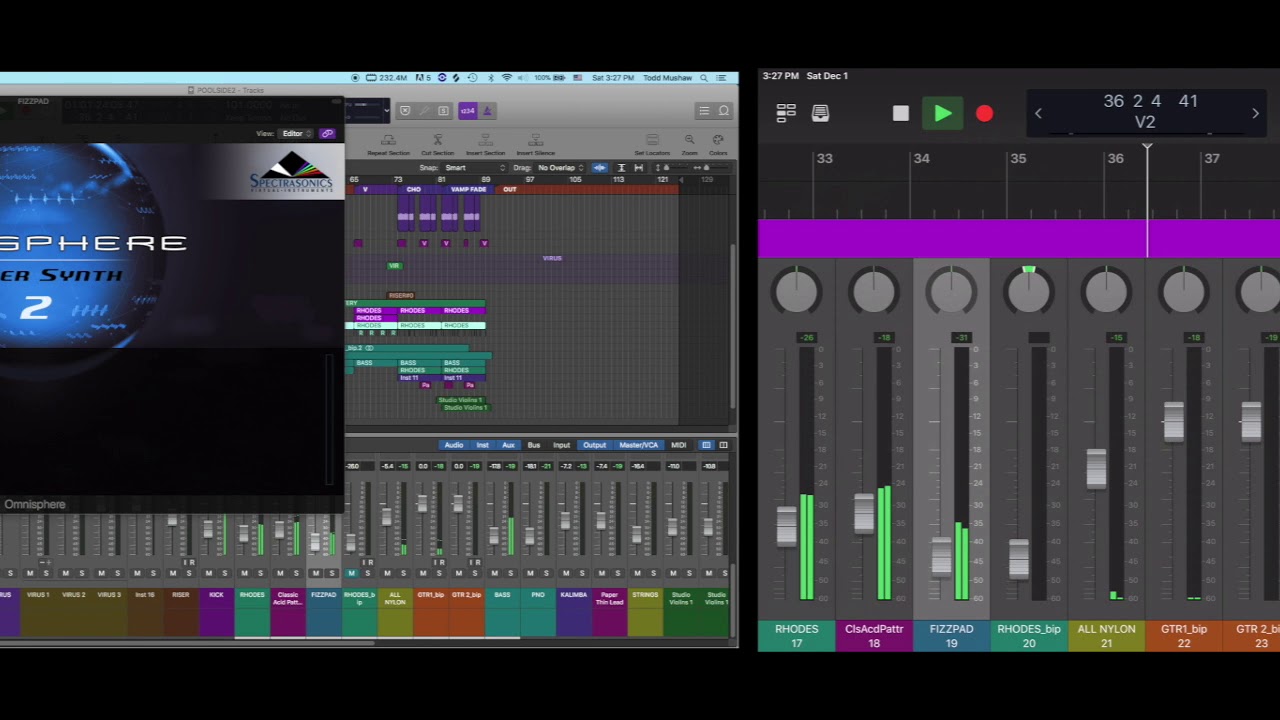Toggle the metronome click button
The width and height of the screenshot is (1280, 720).
pyautogui.click(x=487, y=111)
